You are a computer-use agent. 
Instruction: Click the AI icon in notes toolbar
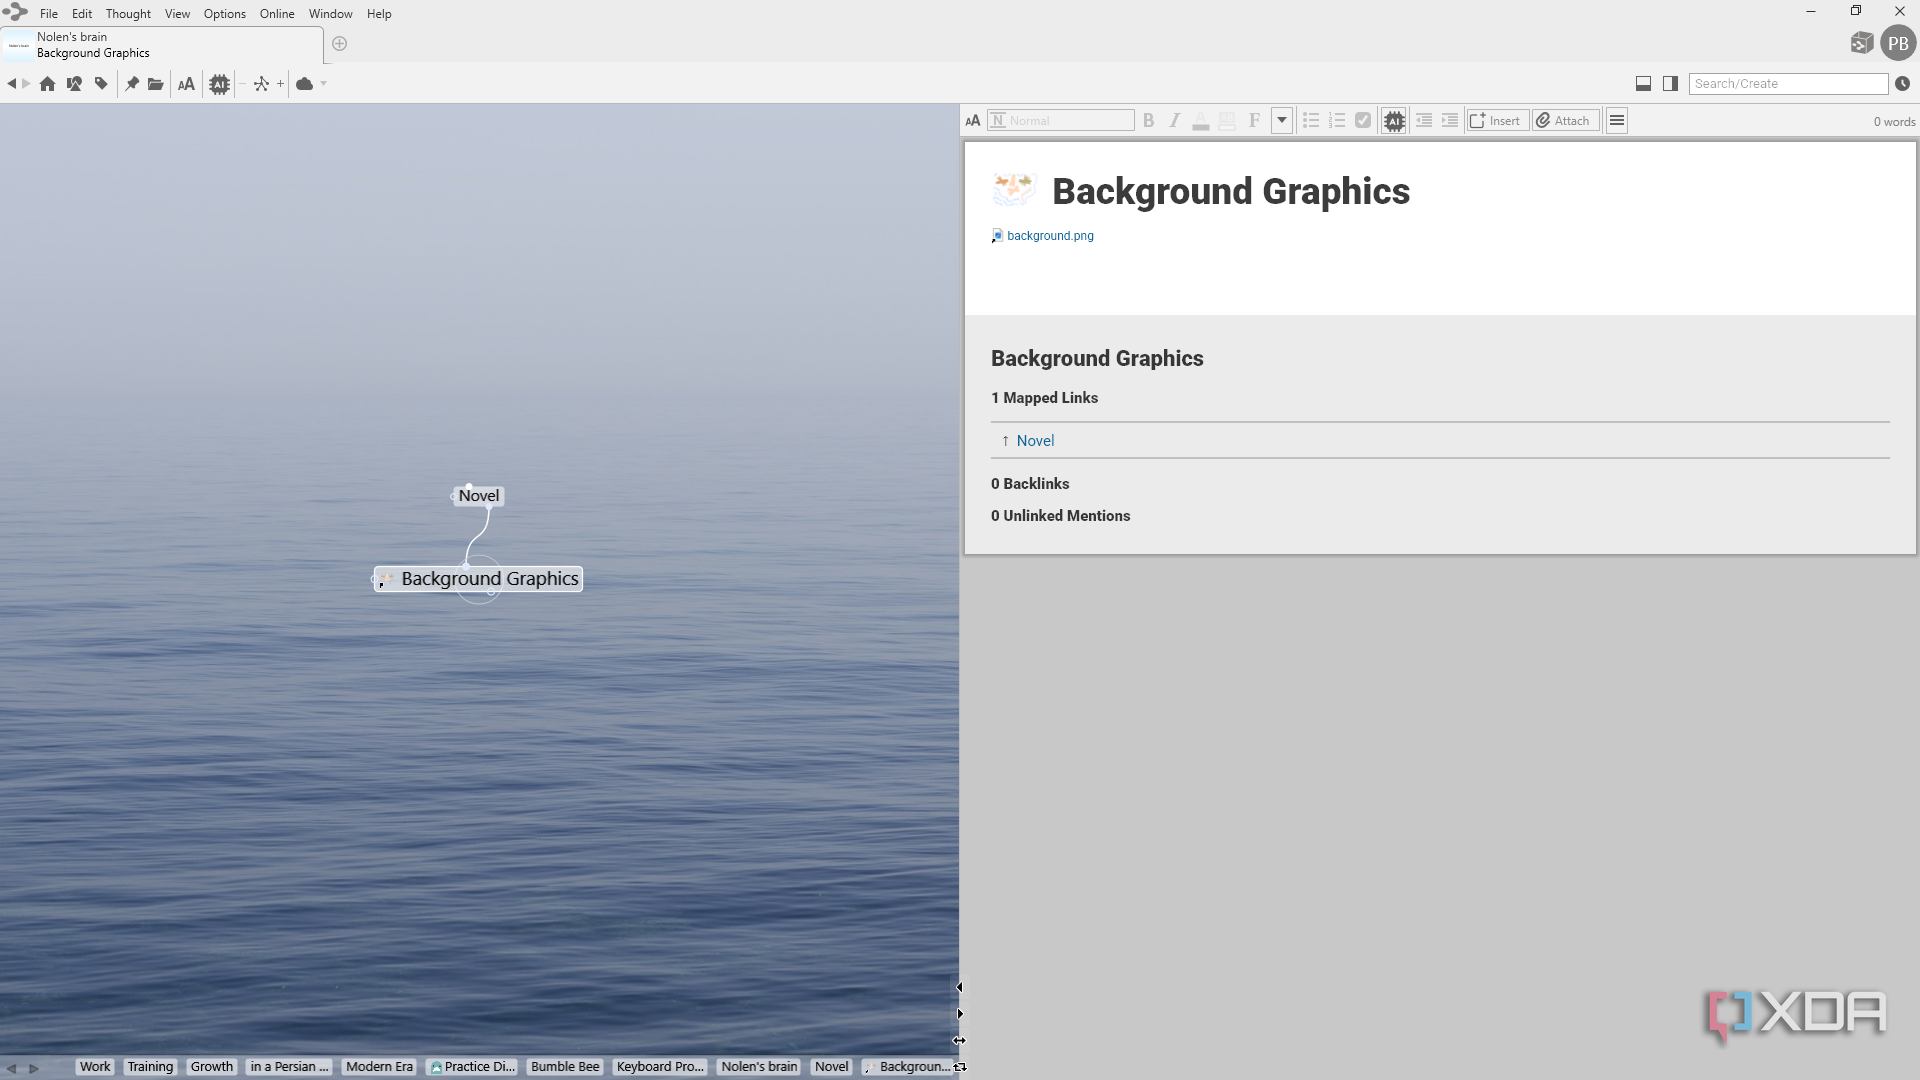coord(1394,121)
